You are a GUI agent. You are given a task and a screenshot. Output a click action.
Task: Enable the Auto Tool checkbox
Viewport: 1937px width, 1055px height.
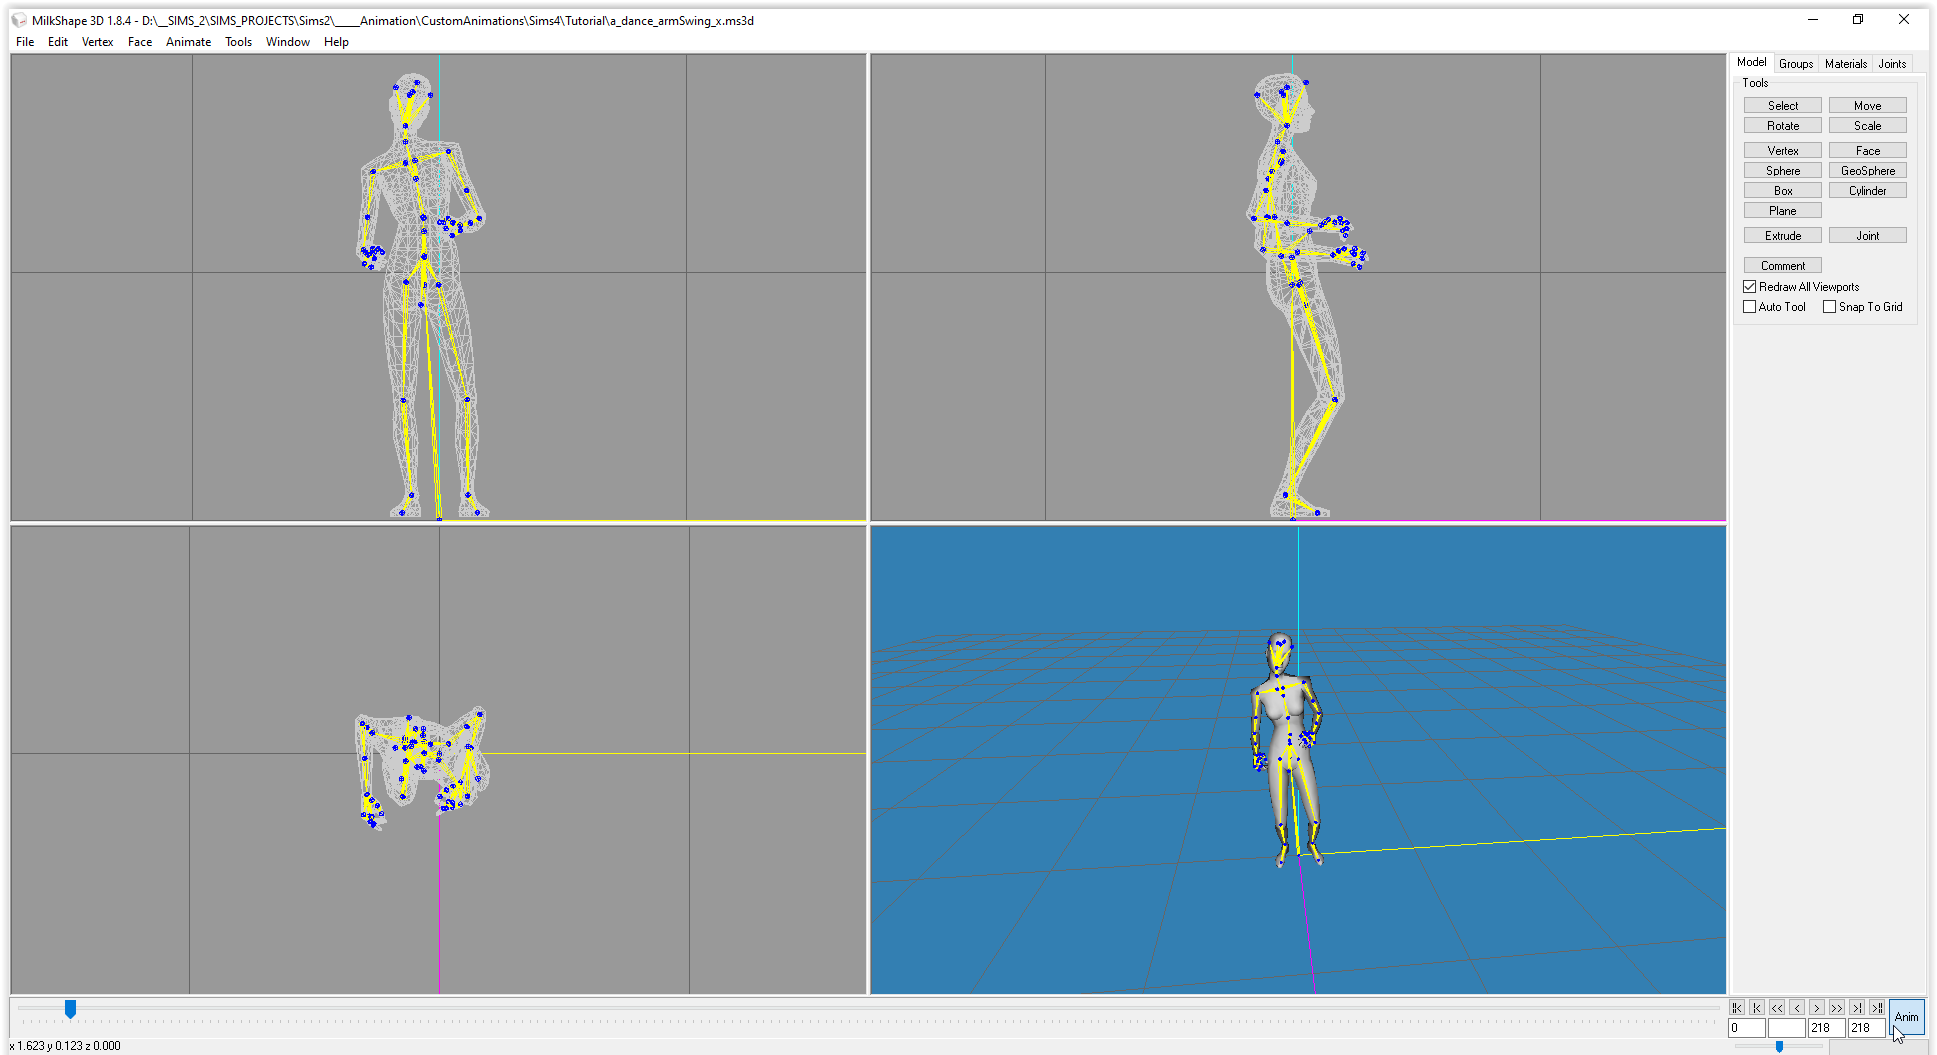[1750, 307]
